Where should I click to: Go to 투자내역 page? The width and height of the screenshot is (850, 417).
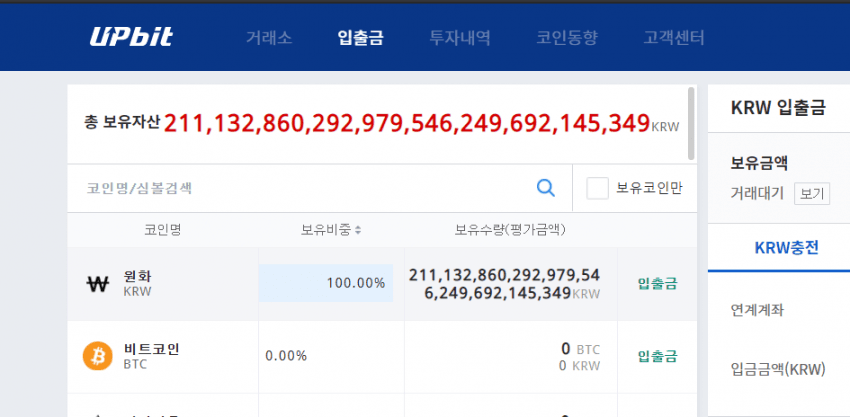coord(460,38)
